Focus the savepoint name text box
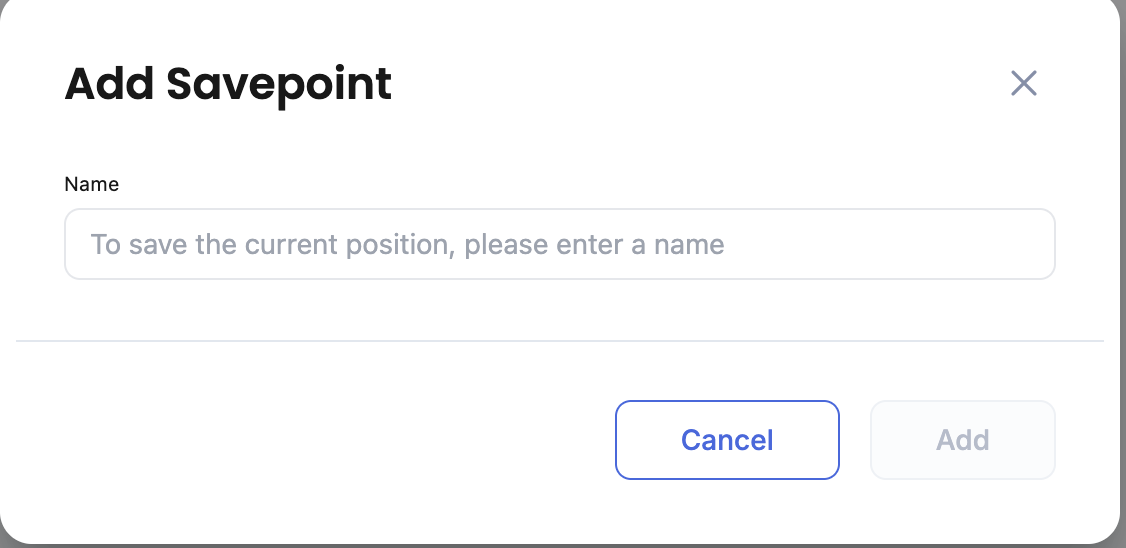The image size is (1126, 548). 559,244
